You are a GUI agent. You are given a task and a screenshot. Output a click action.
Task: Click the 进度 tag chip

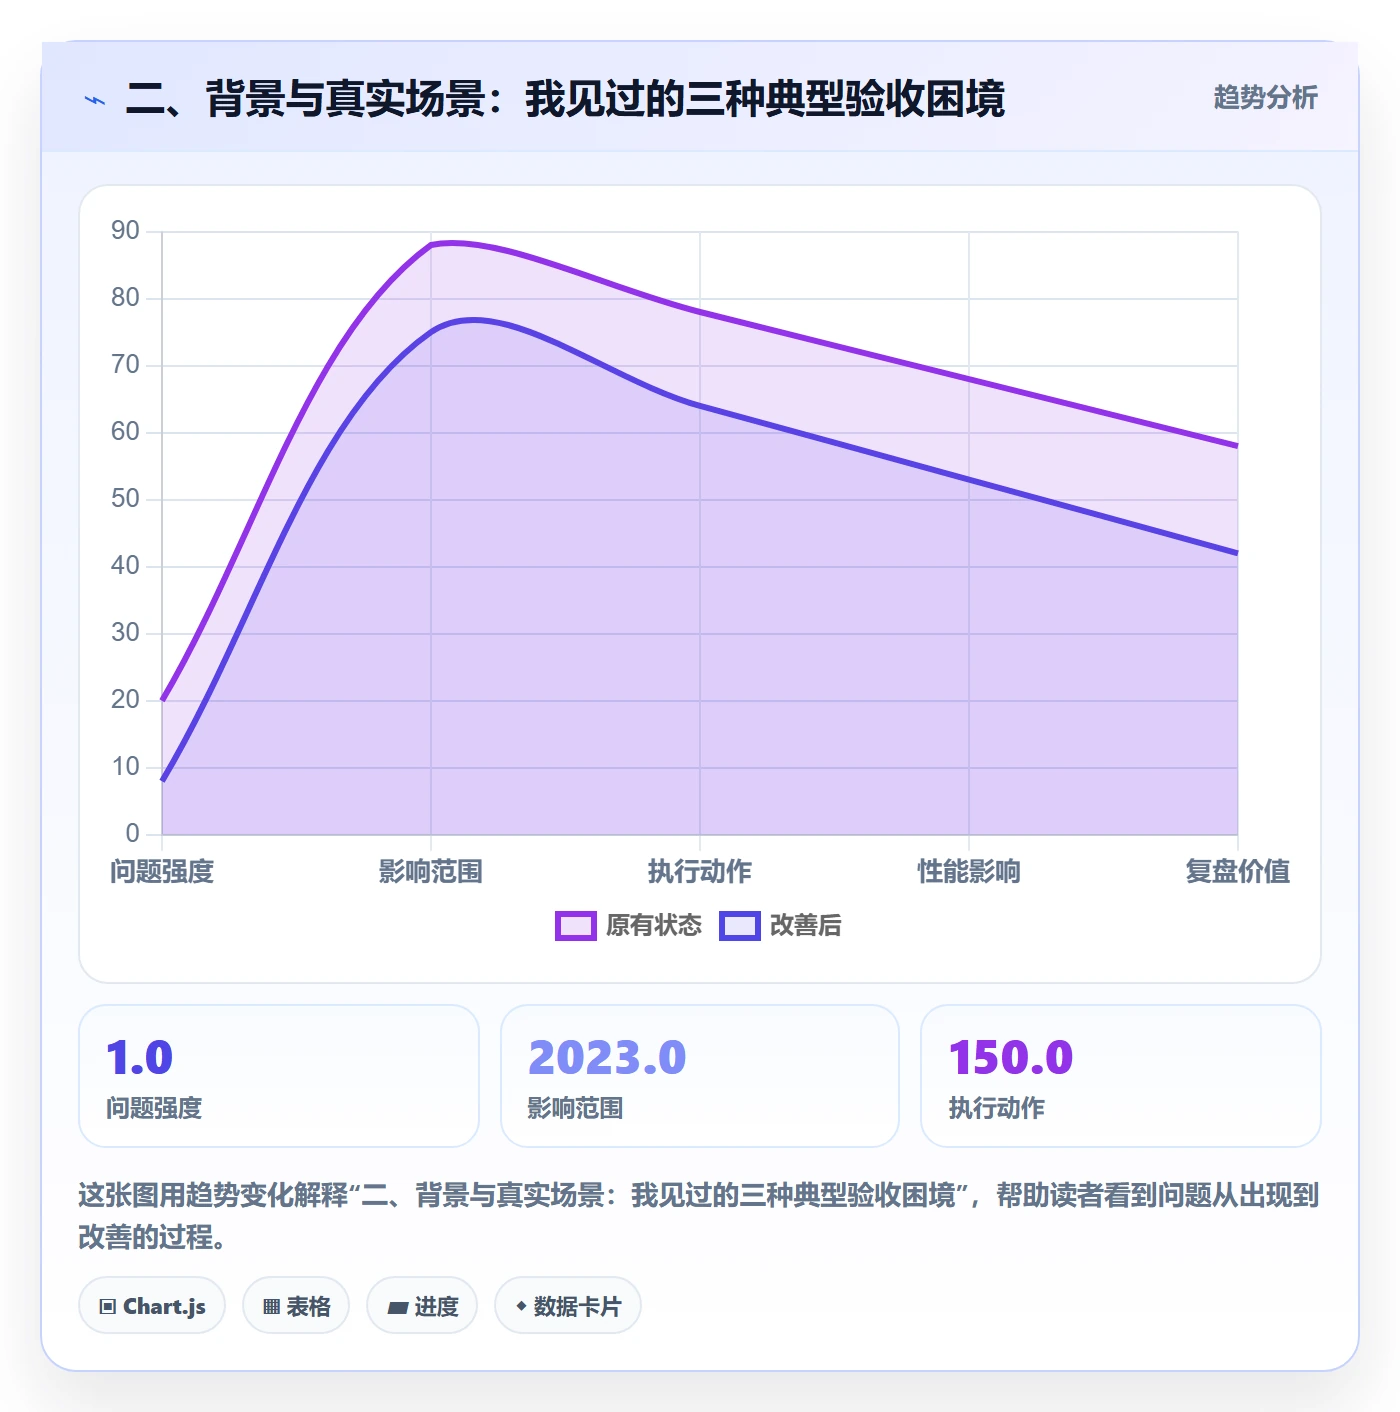tap(422, 1306)
